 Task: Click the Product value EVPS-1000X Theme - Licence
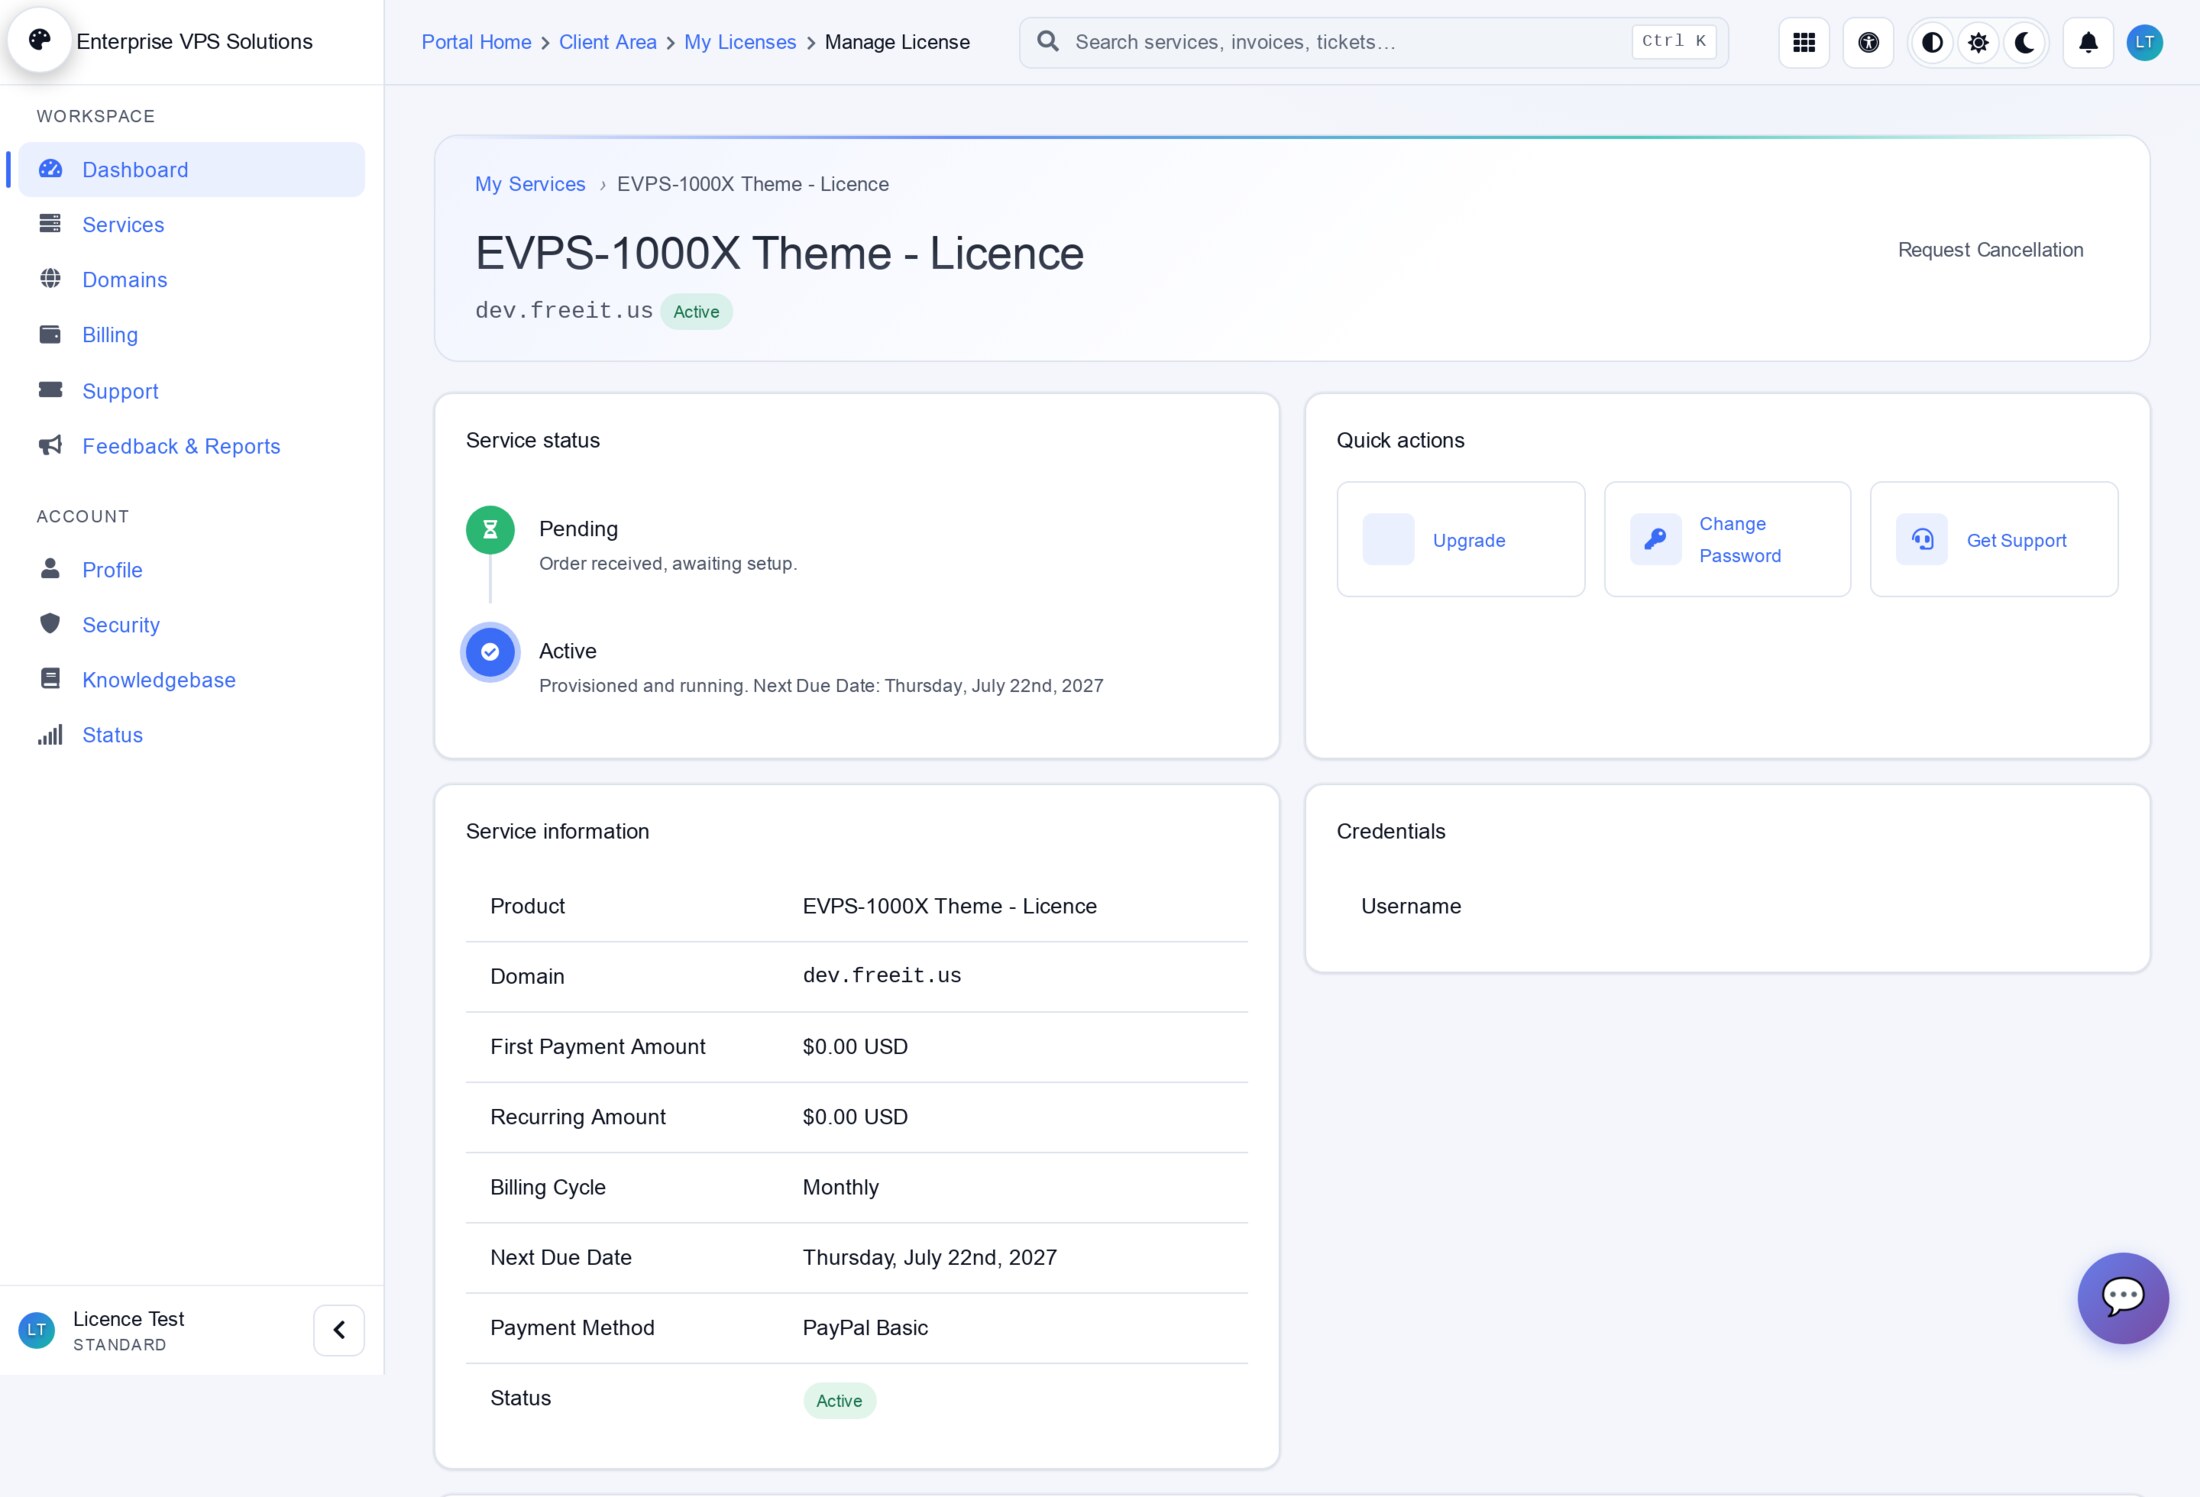[949, 906]
